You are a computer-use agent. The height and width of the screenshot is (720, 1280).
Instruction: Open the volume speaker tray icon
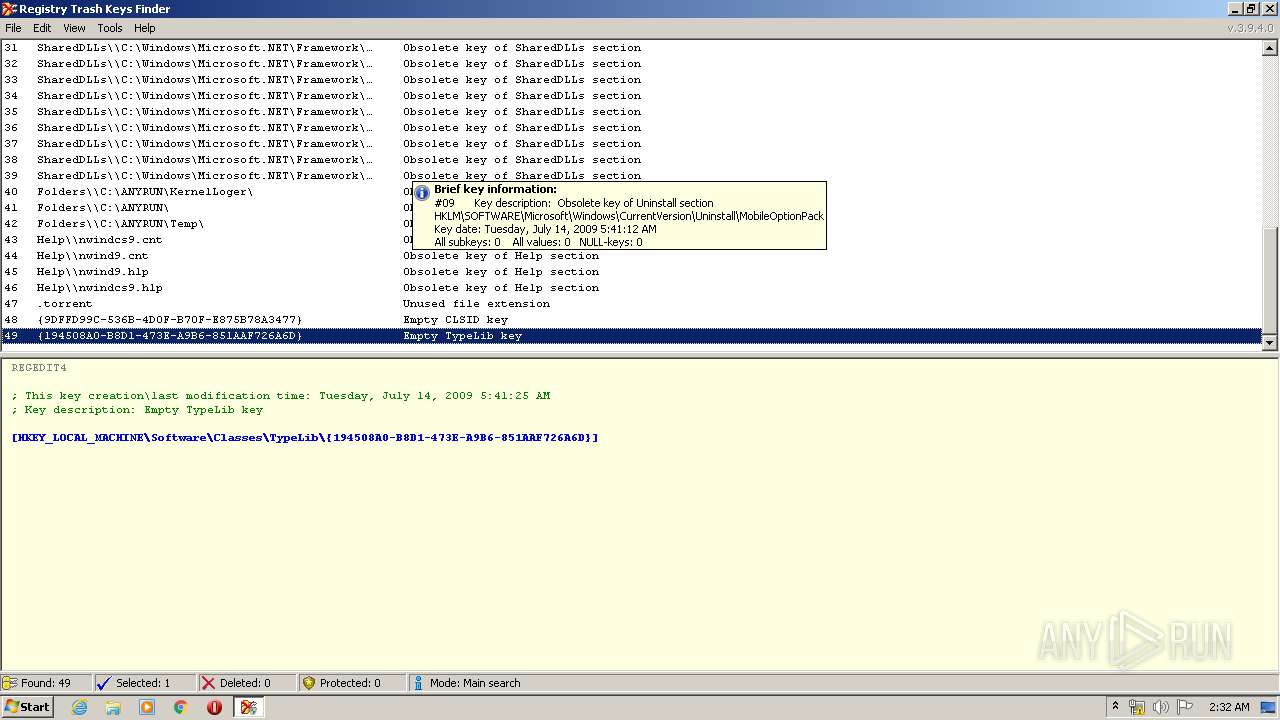coord(1160,707)
